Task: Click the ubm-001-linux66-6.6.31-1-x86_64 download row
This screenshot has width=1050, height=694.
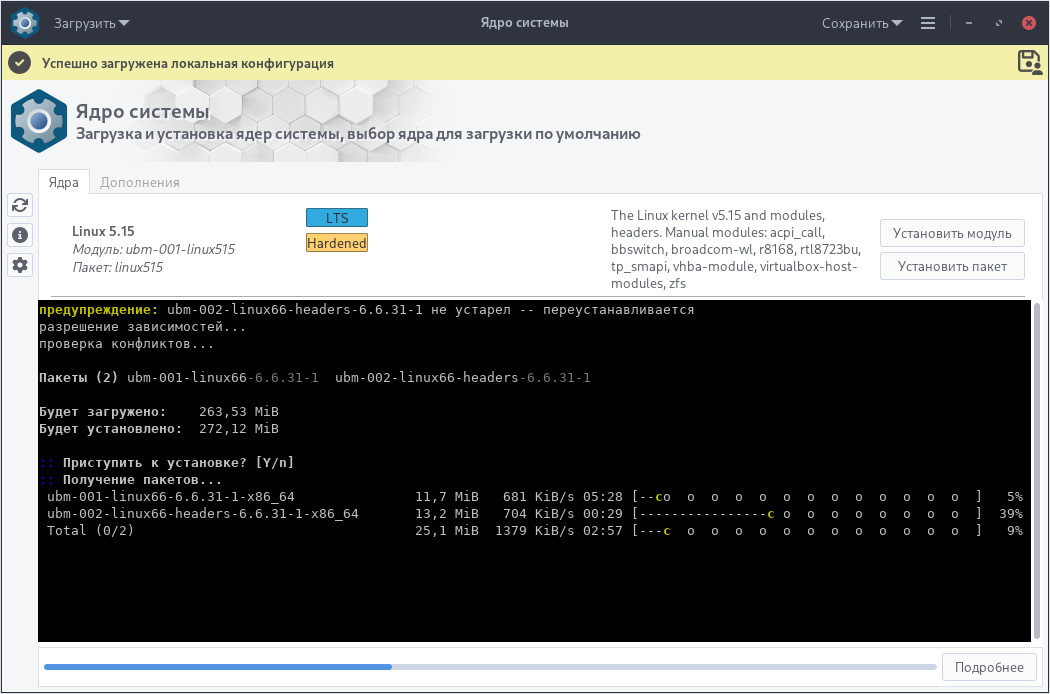Action: (x=534, y=497)
